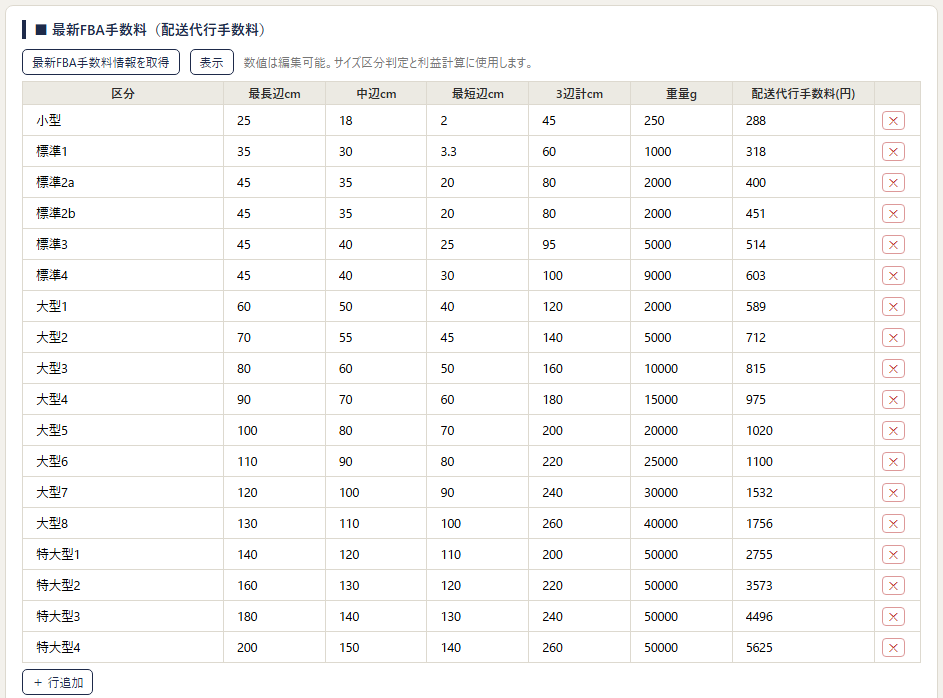The image size is (943, 698).
Task: Select the 小型 category name cell
Action: click(x=123, y=121)
